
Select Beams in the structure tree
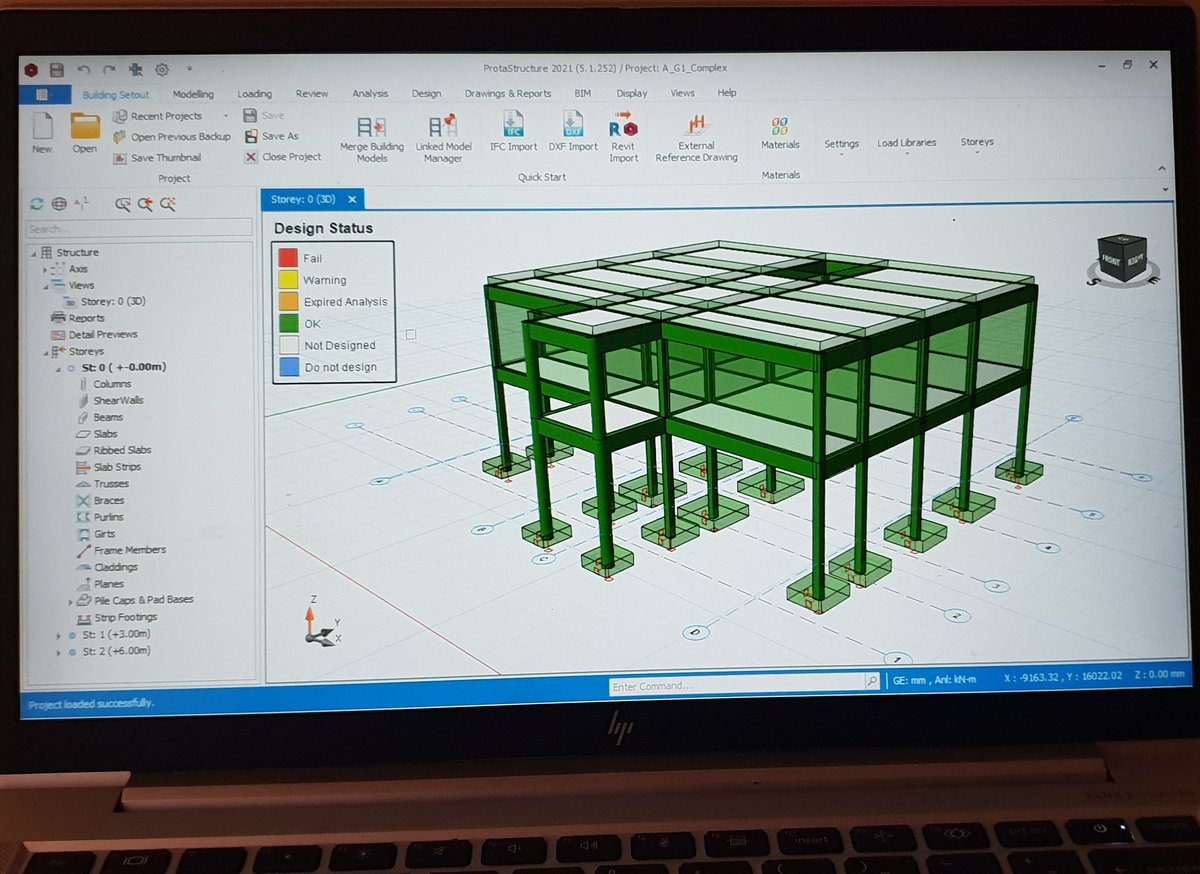coord(108,417)
